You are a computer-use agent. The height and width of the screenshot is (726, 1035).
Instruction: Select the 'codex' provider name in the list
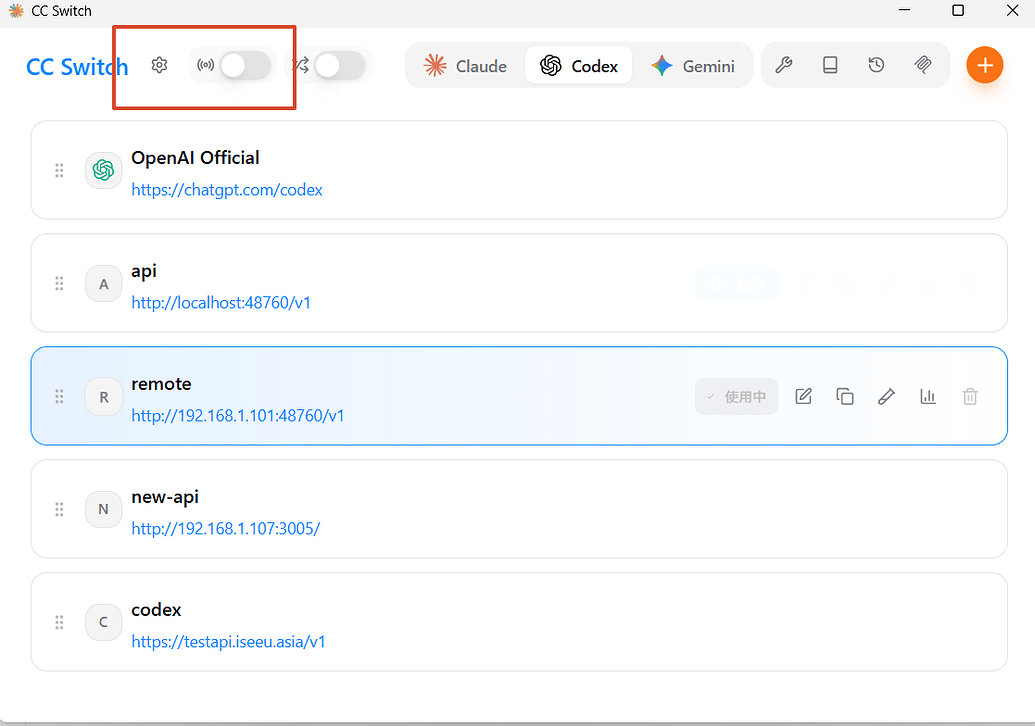pos(156,610)
